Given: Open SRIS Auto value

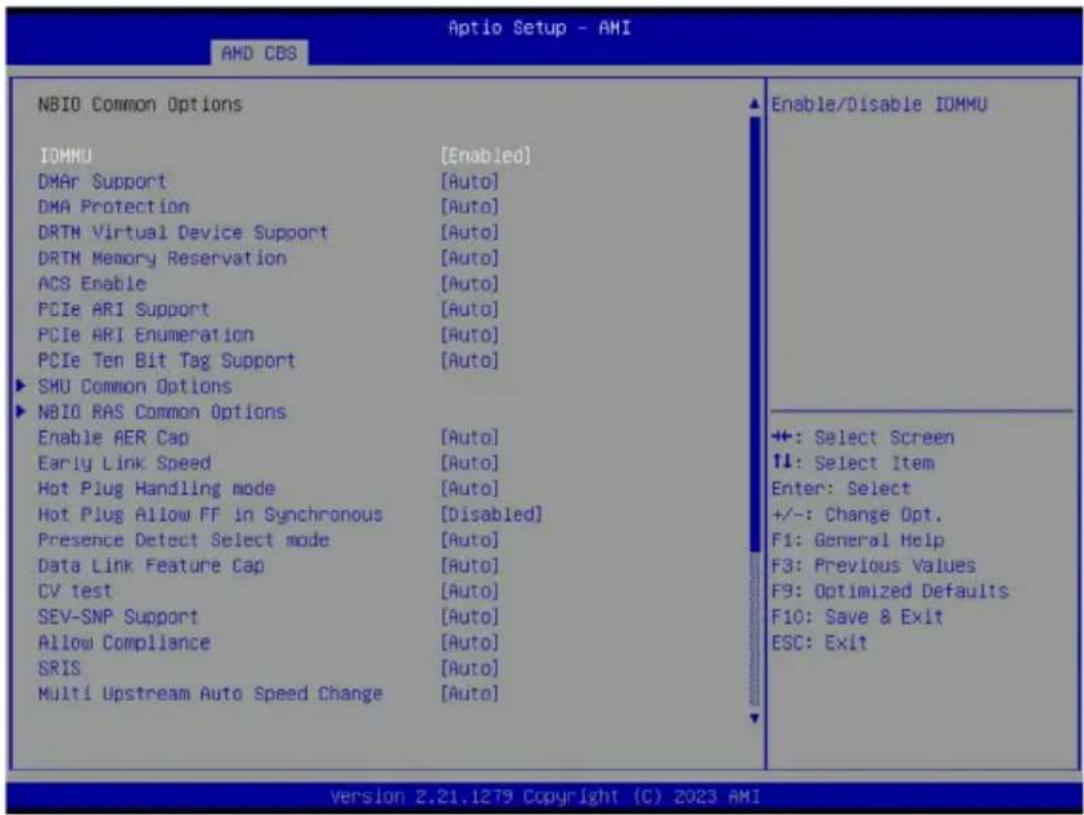Looking at the screenshot, I should [469, 668].
